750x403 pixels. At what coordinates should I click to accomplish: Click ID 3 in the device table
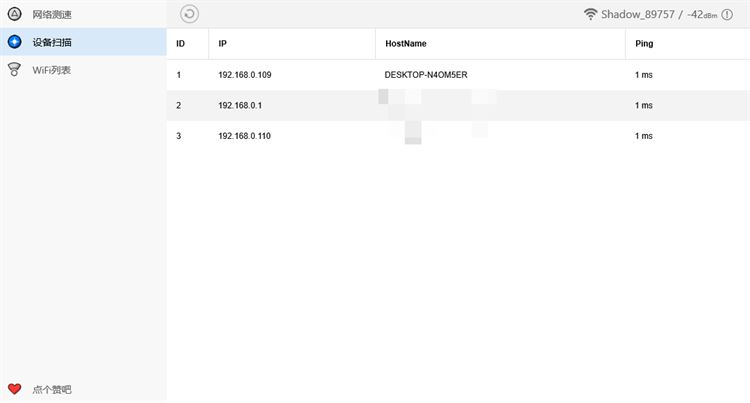[179, 136]
